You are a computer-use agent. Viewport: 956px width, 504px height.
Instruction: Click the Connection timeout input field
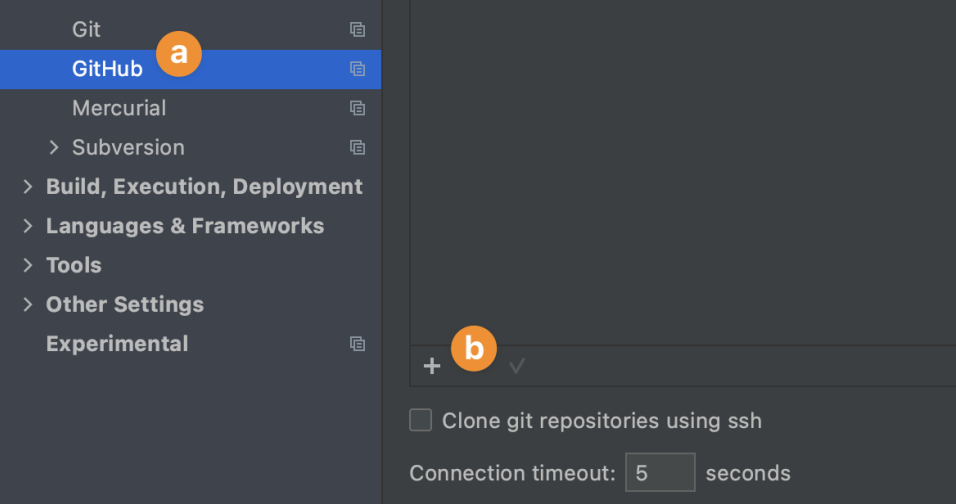click(x=660, y=472)
